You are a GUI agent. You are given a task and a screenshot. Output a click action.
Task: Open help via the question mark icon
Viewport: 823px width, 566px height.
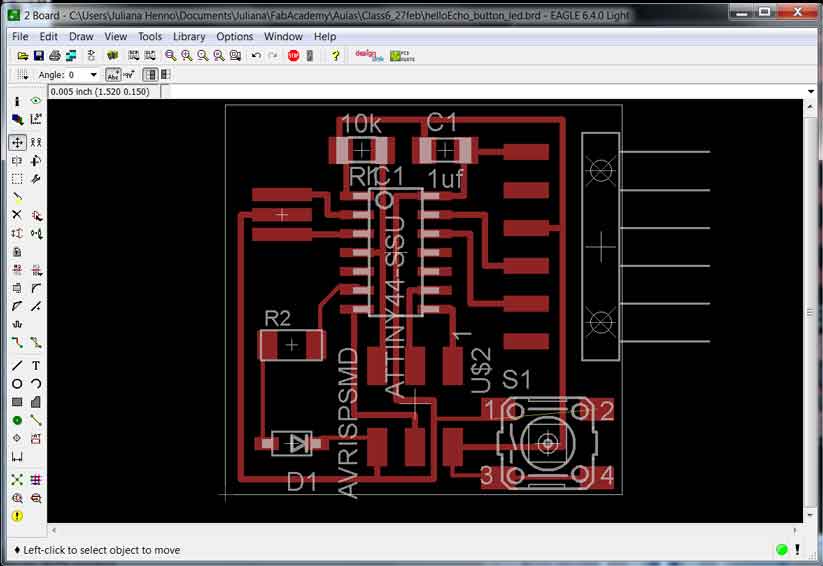coord(335,56)
